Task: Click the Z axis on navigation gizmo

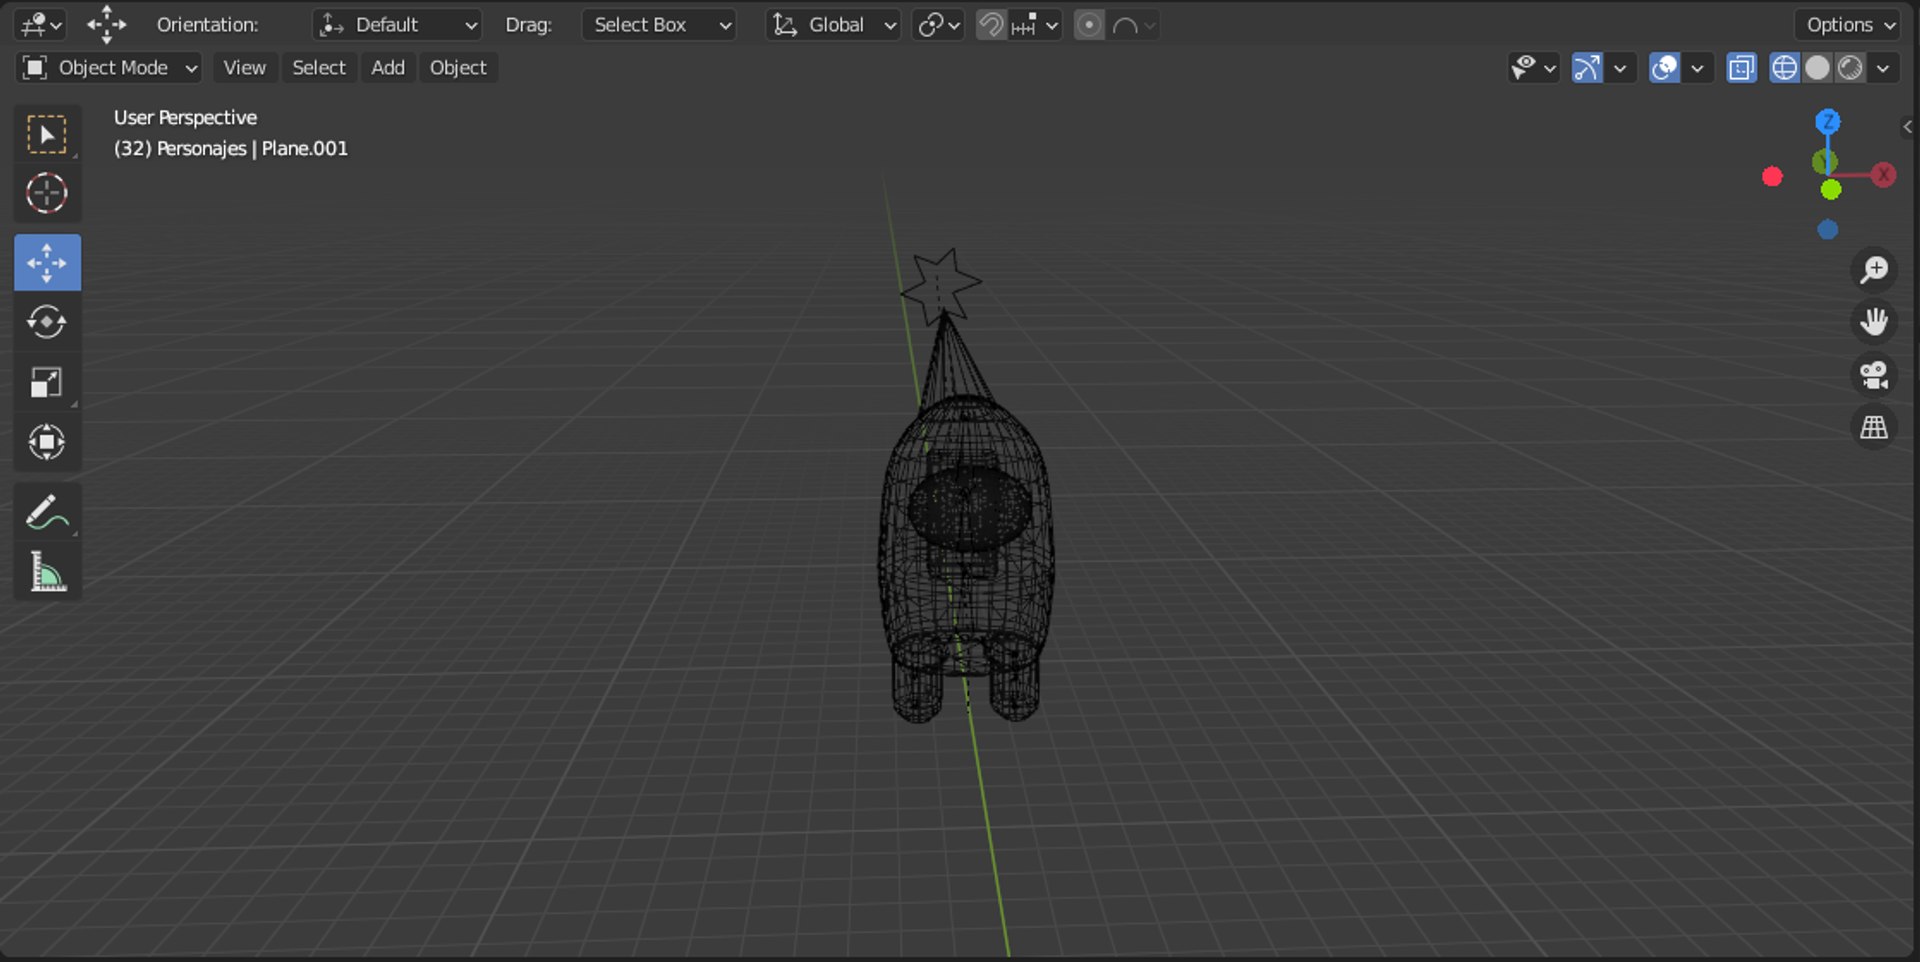Action: (1828, 122)
